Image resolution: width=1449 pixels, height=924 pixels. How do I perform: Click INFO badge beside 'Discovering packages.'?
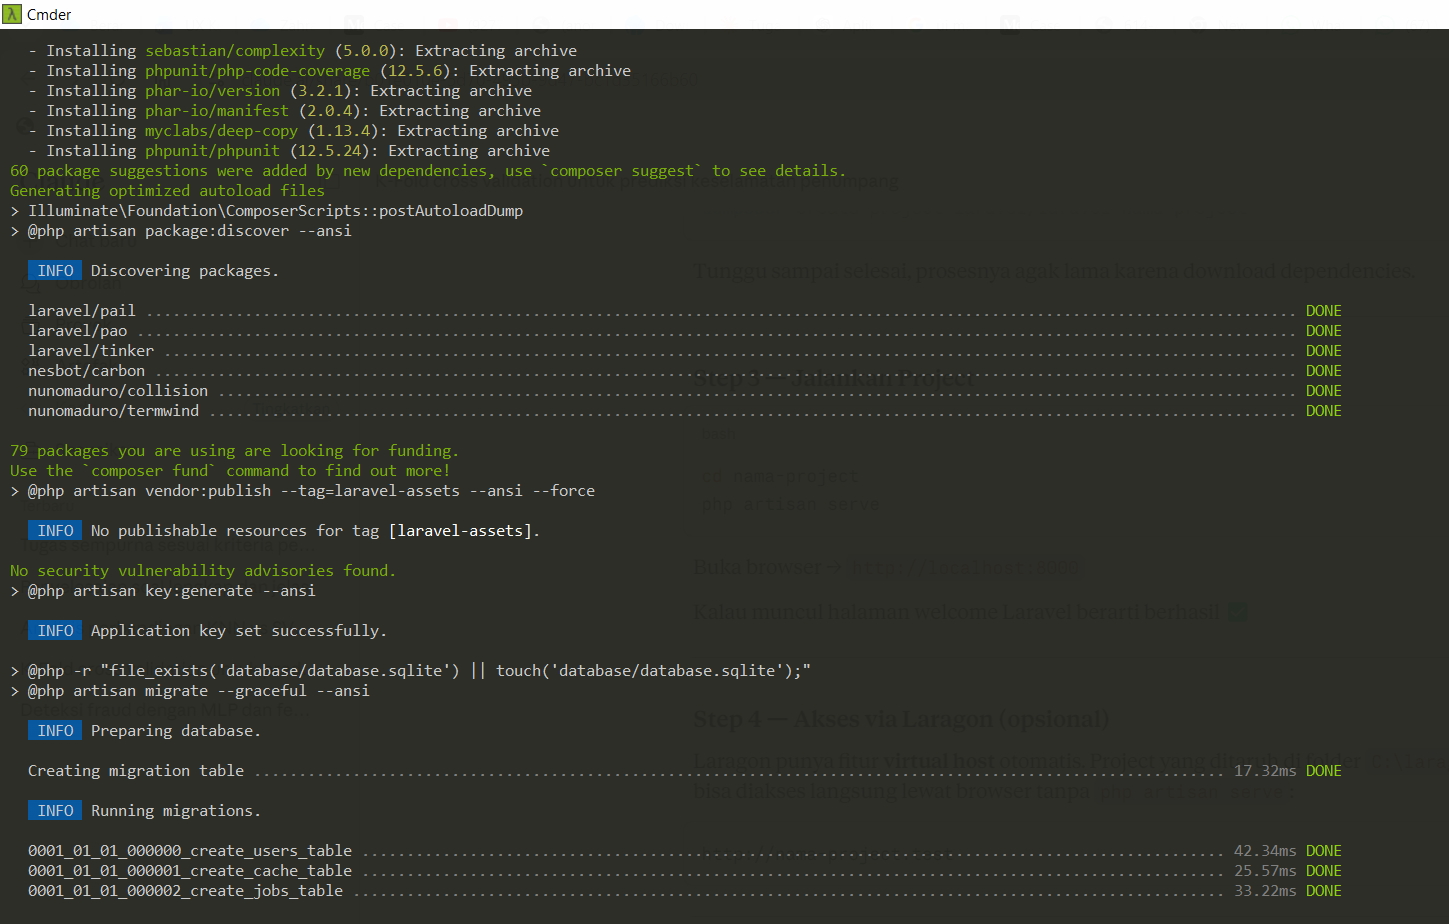click(x=55, y=271)
